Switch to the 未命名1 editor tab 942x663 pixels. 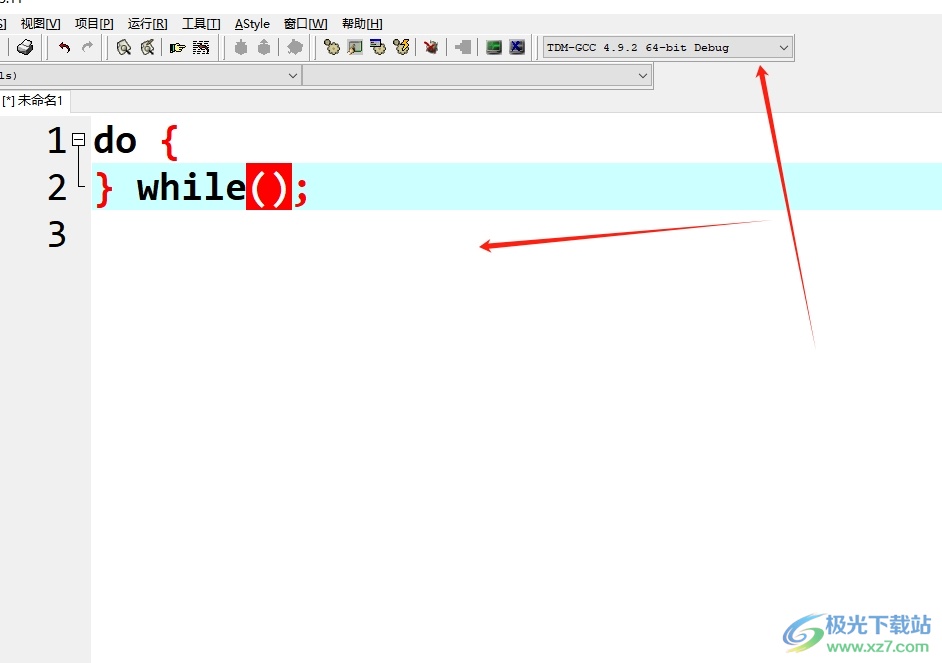[34, 100]
